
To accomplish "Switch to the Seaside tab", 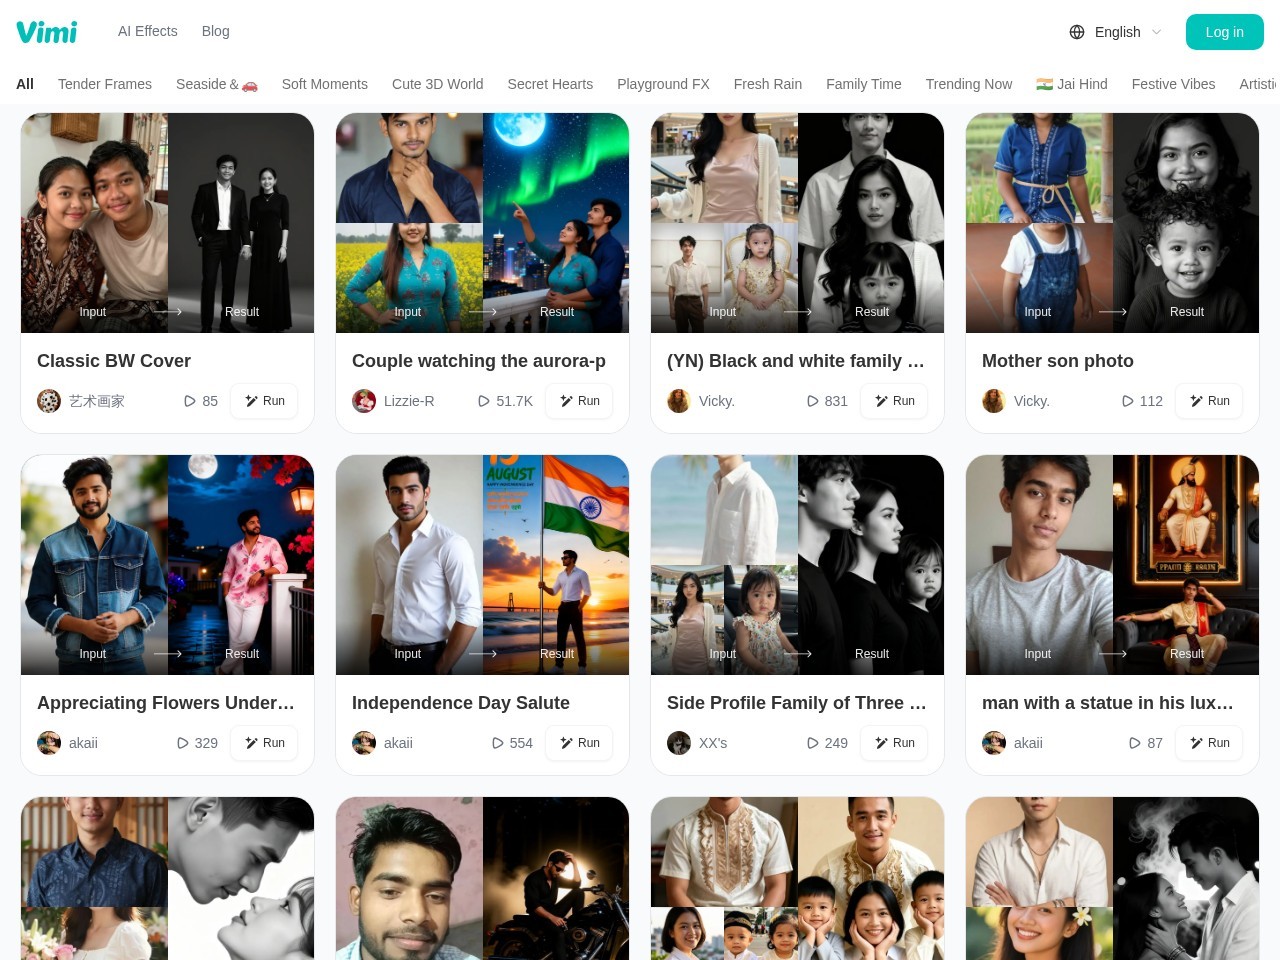I will (217, 84).
